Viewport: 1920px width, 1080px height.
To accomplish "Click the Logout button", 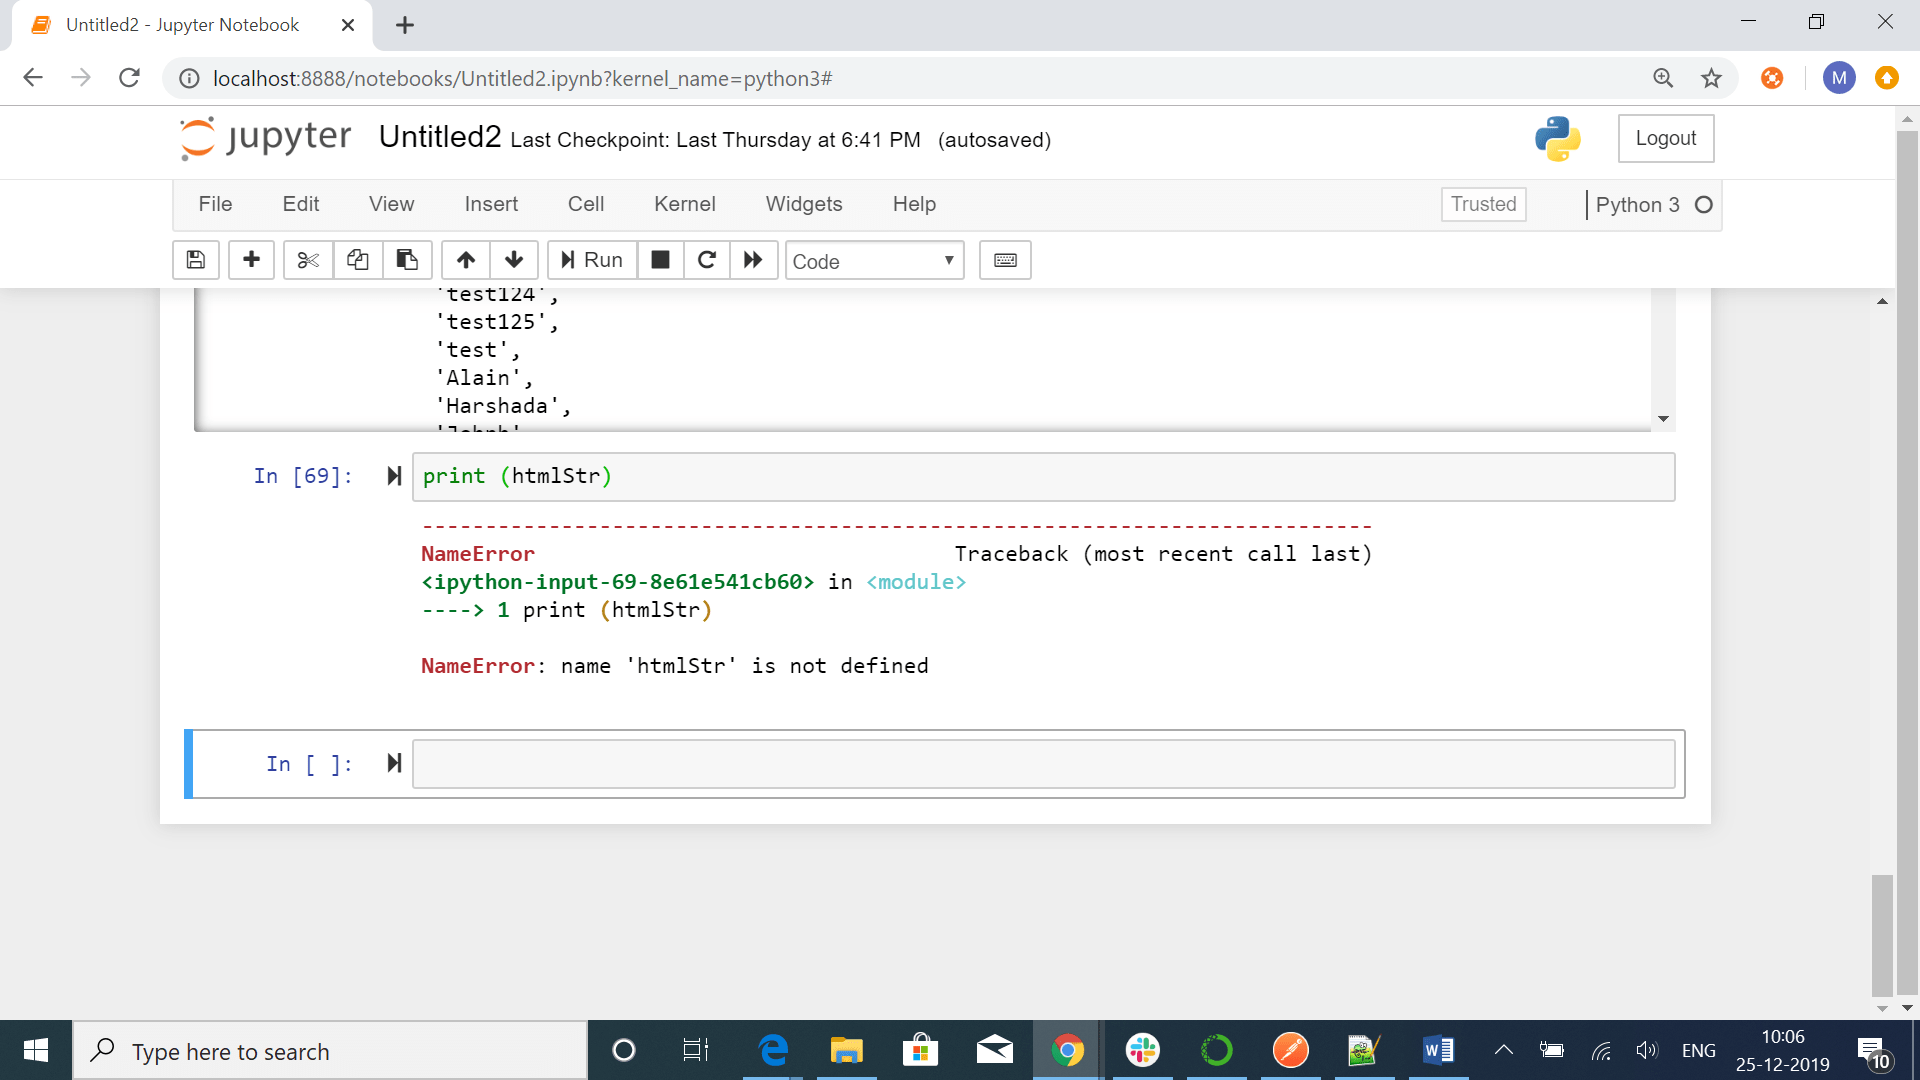I will [x=1665, y=138].
